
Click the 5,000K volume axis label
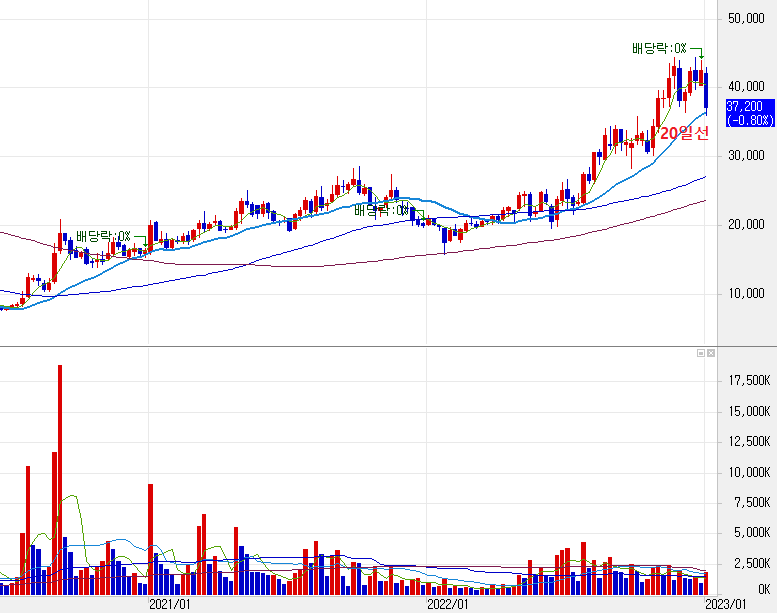[752, 533]
